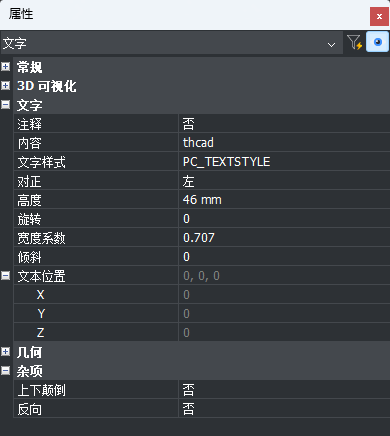The image size is (390, 436).
Task: Select the 内容 property label
Action: 30,143
